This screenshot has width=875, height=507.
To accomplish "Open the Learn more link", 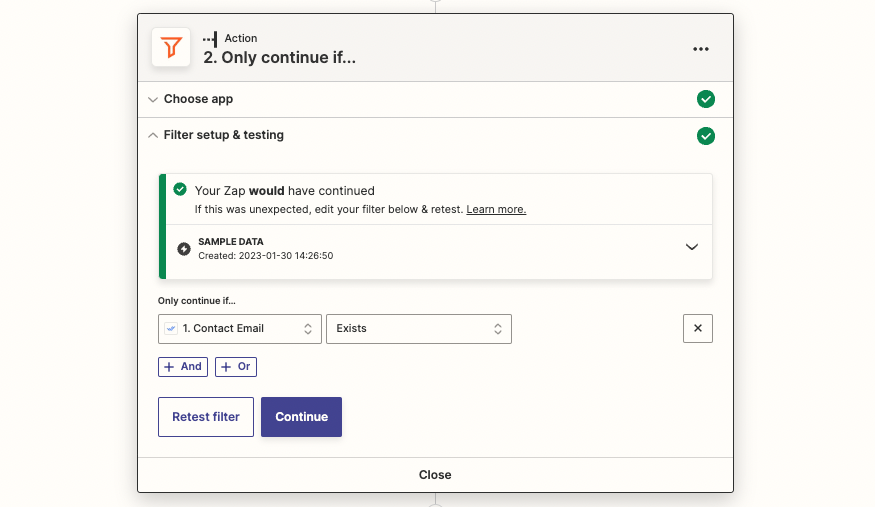I will (x=496, y=210).
